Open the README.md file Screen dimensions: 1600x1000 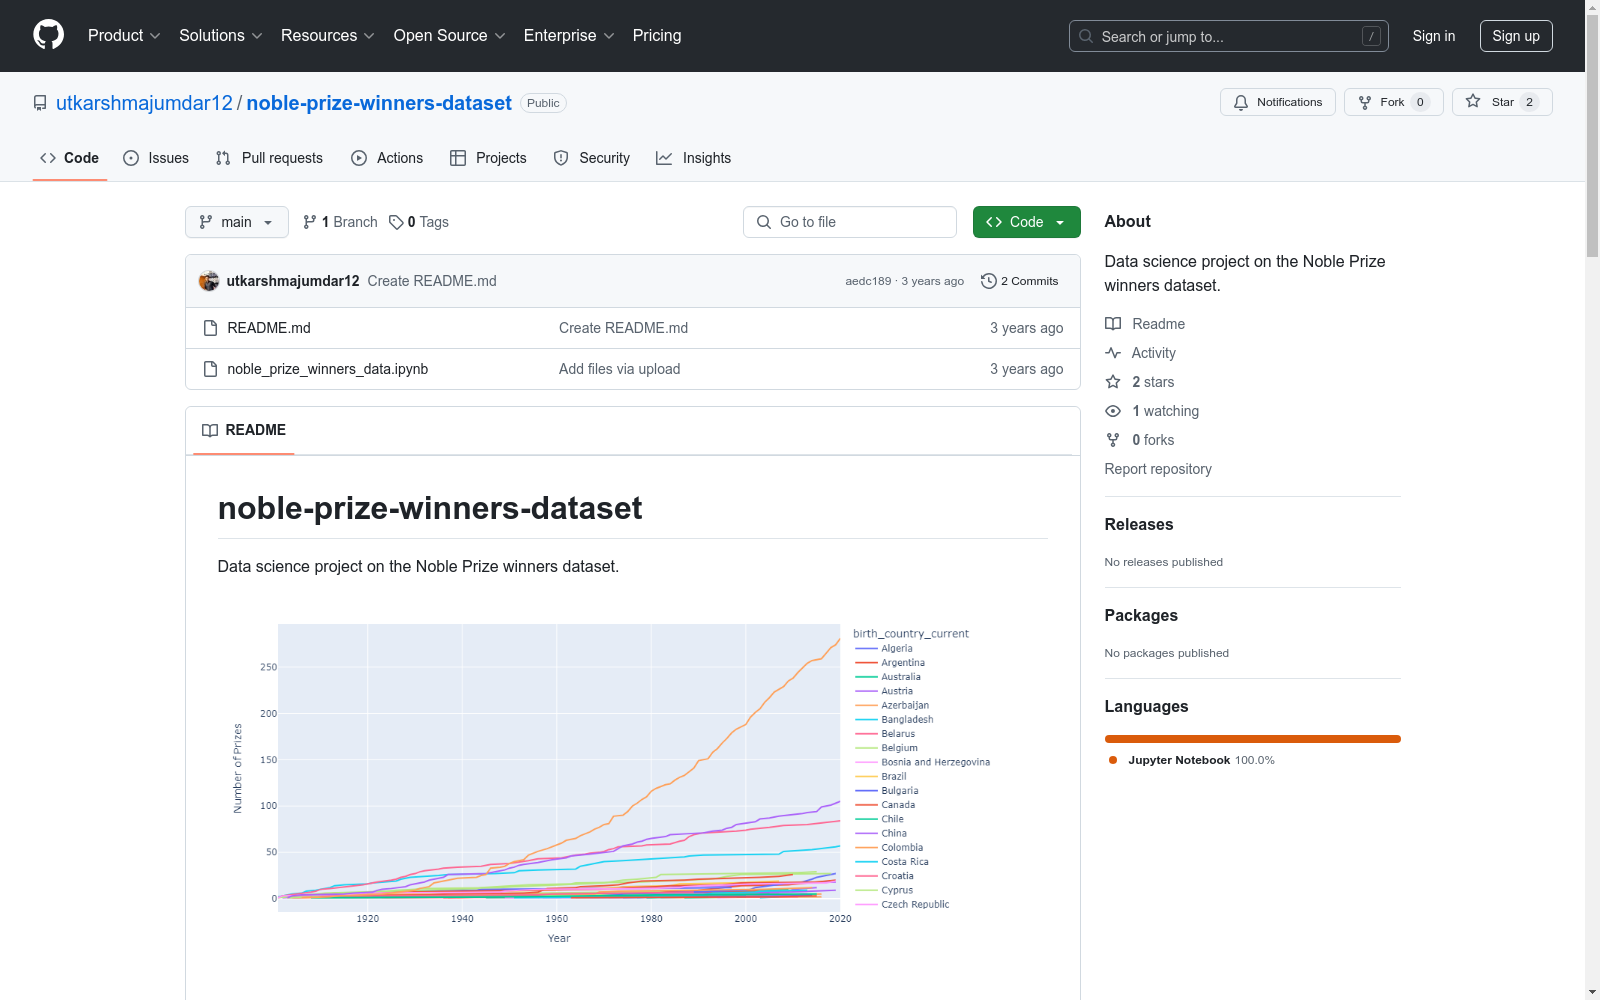point(269,328)
